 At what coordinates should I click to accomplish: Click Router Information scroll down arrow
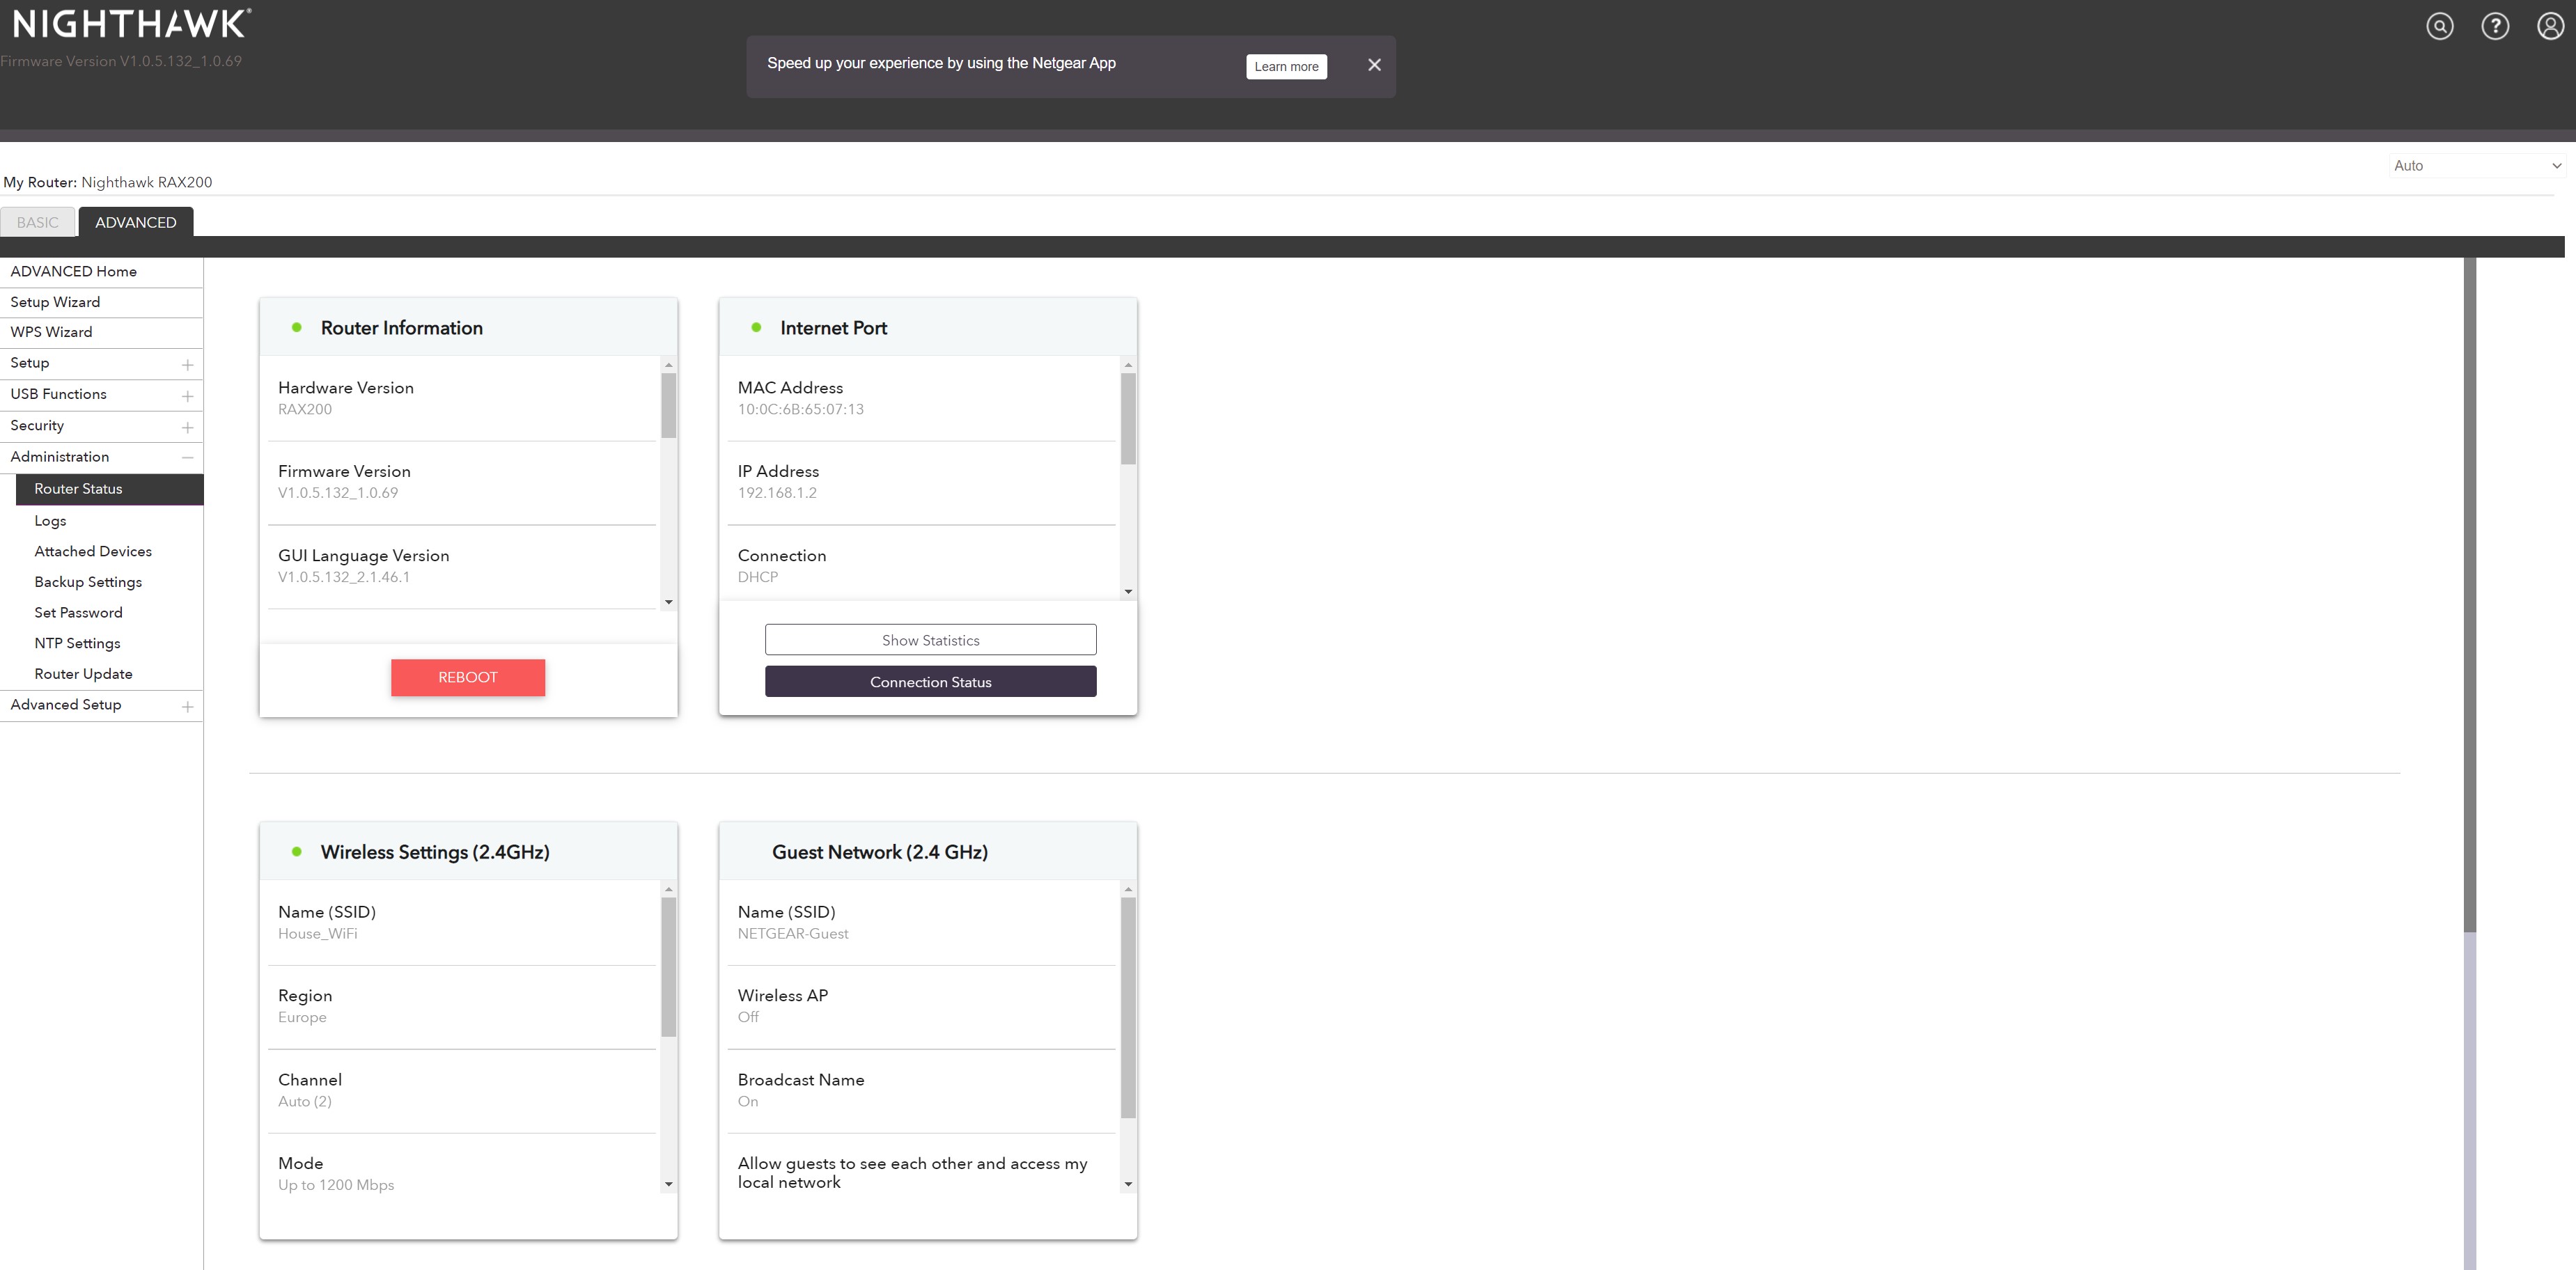click(669, 602)
